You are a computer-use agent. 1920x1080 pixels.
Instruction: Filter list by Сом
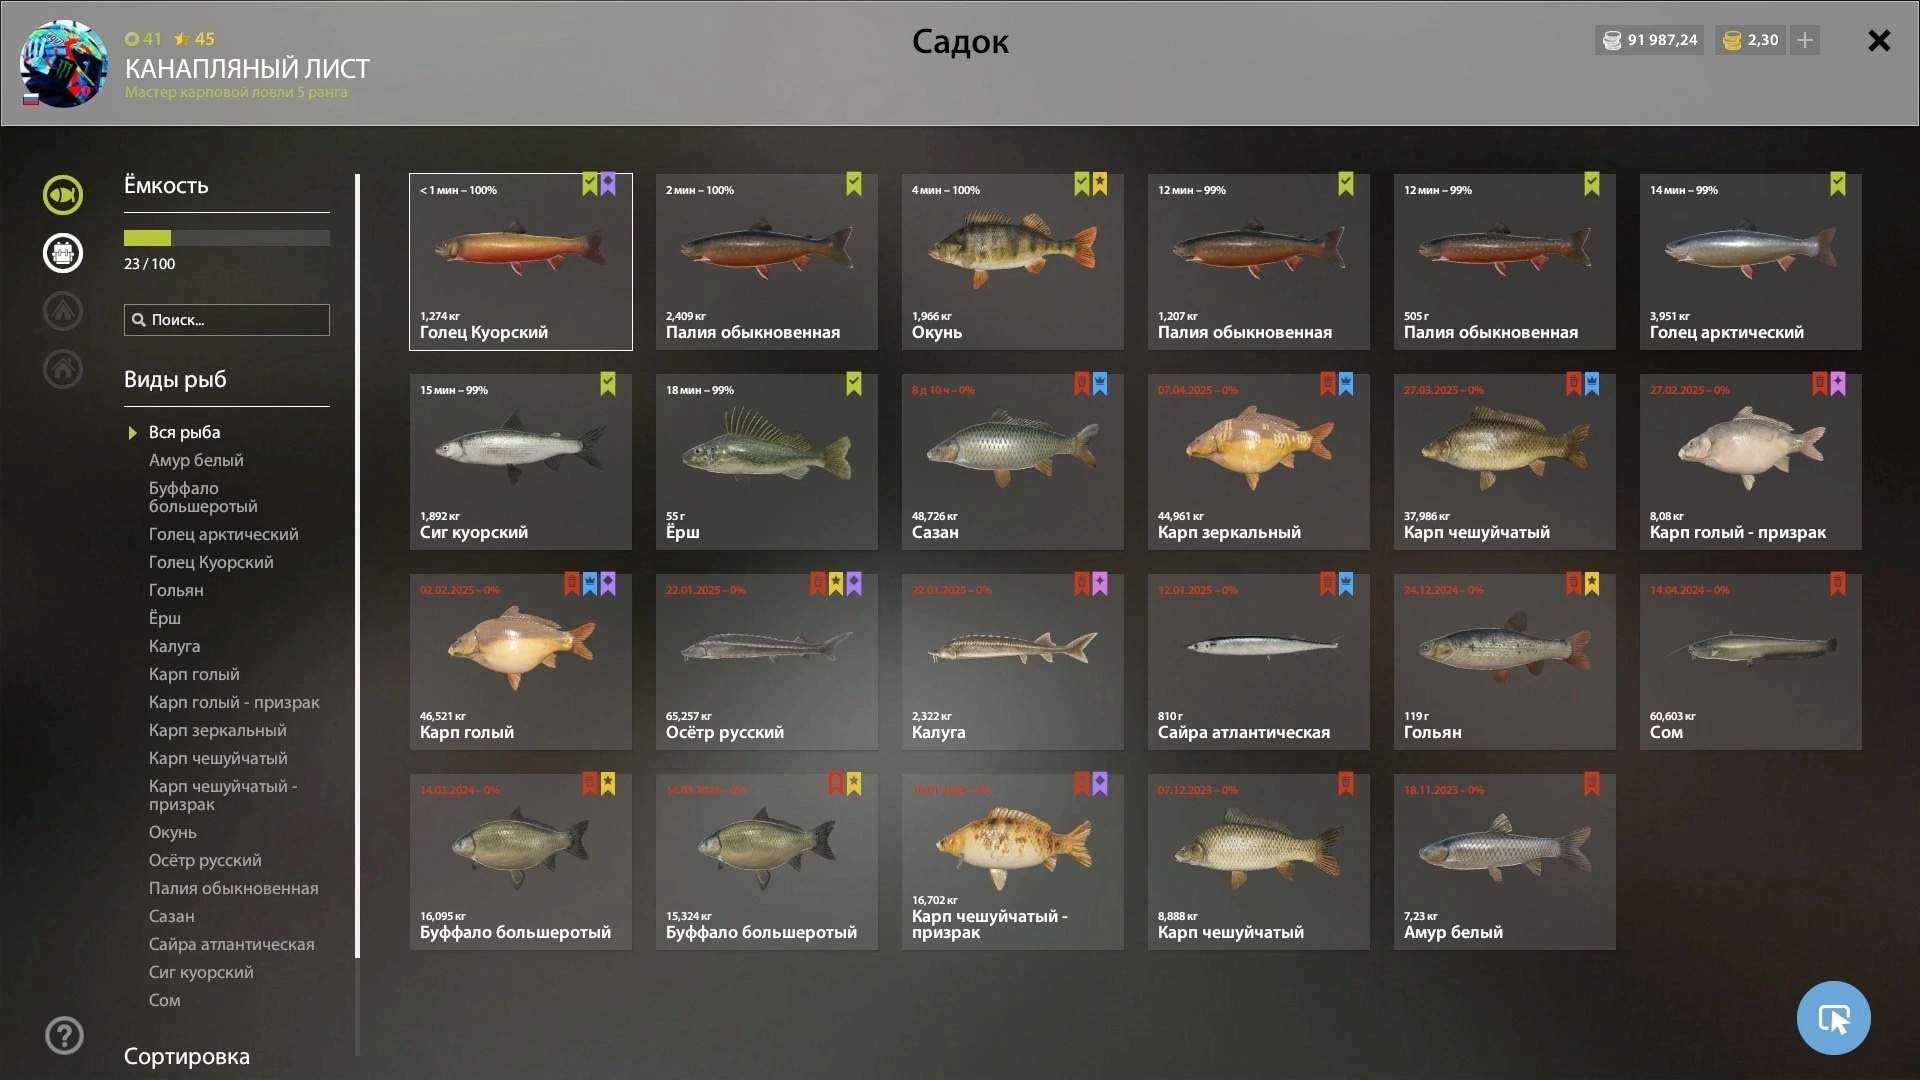click(165, 1000)
